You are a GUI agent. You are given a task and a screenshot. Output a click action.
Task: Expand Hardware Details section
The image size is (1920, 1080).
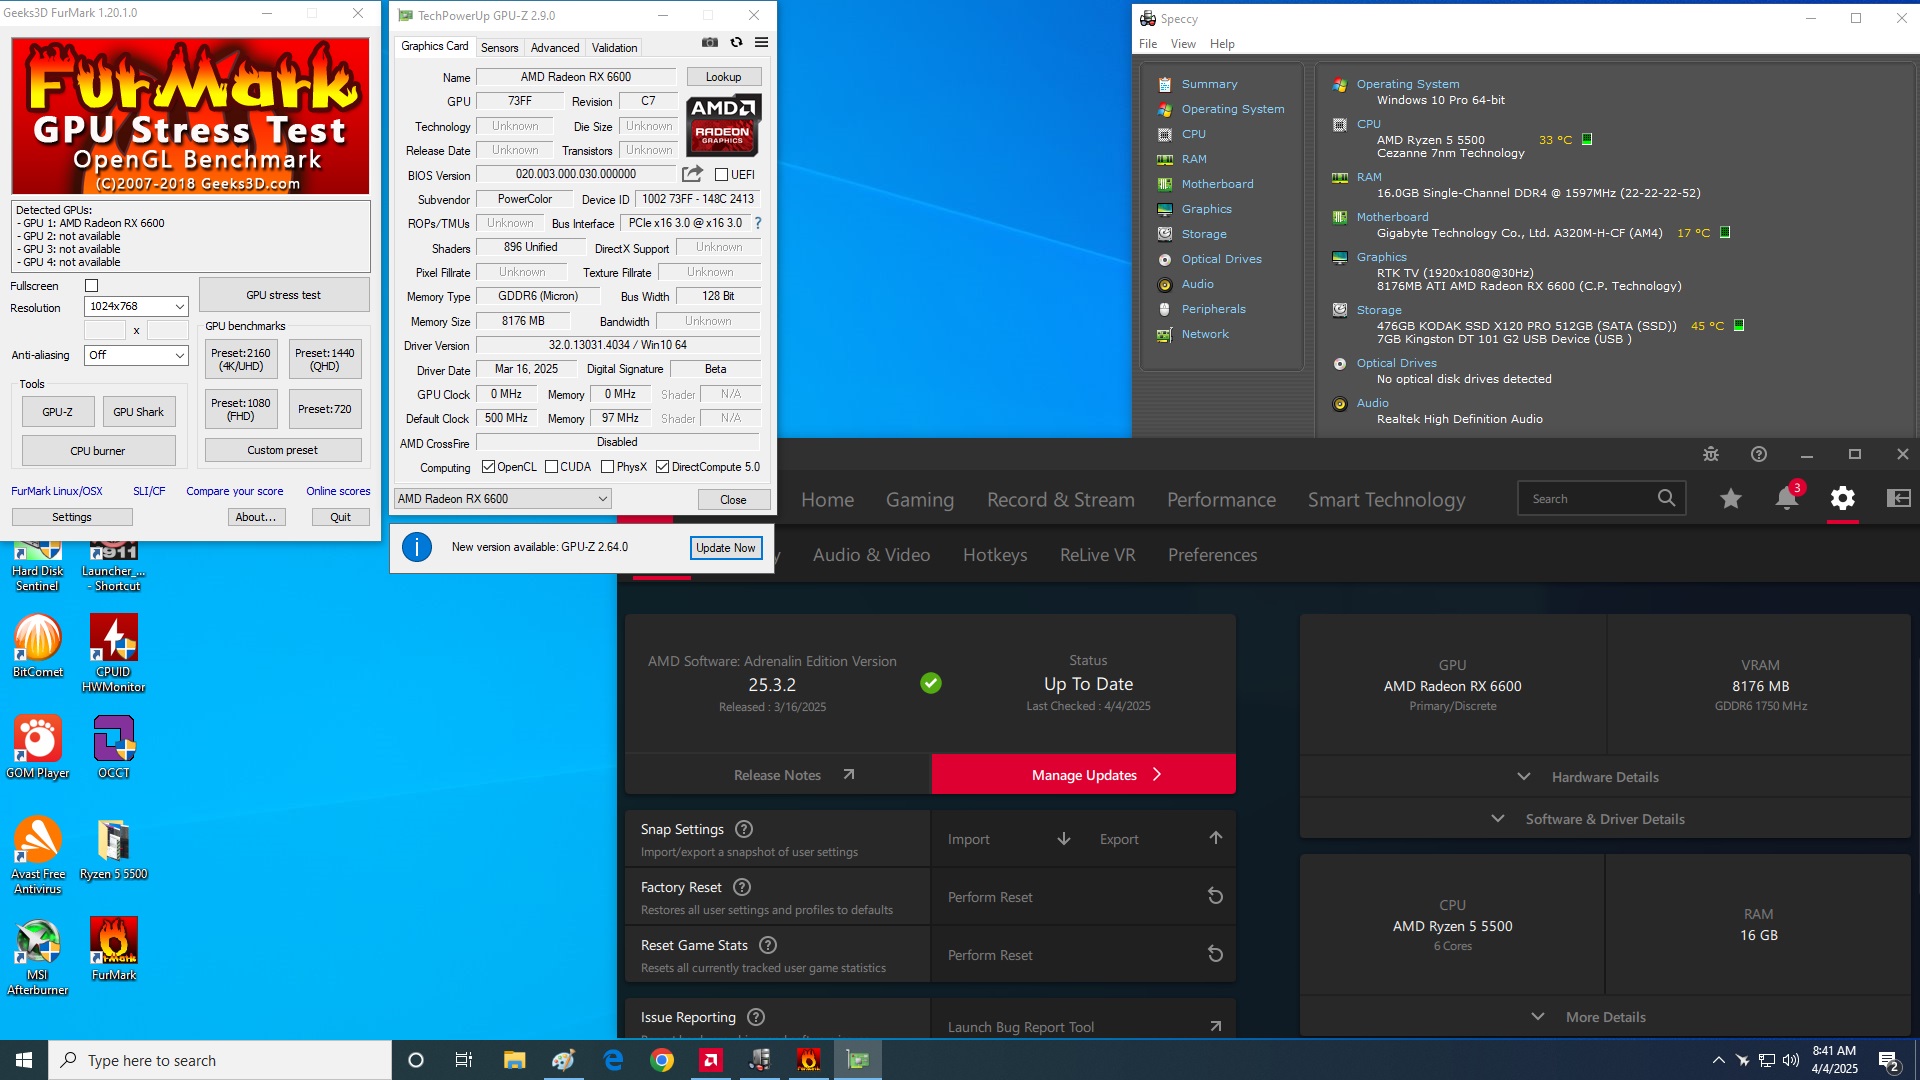click(1605, 777)
